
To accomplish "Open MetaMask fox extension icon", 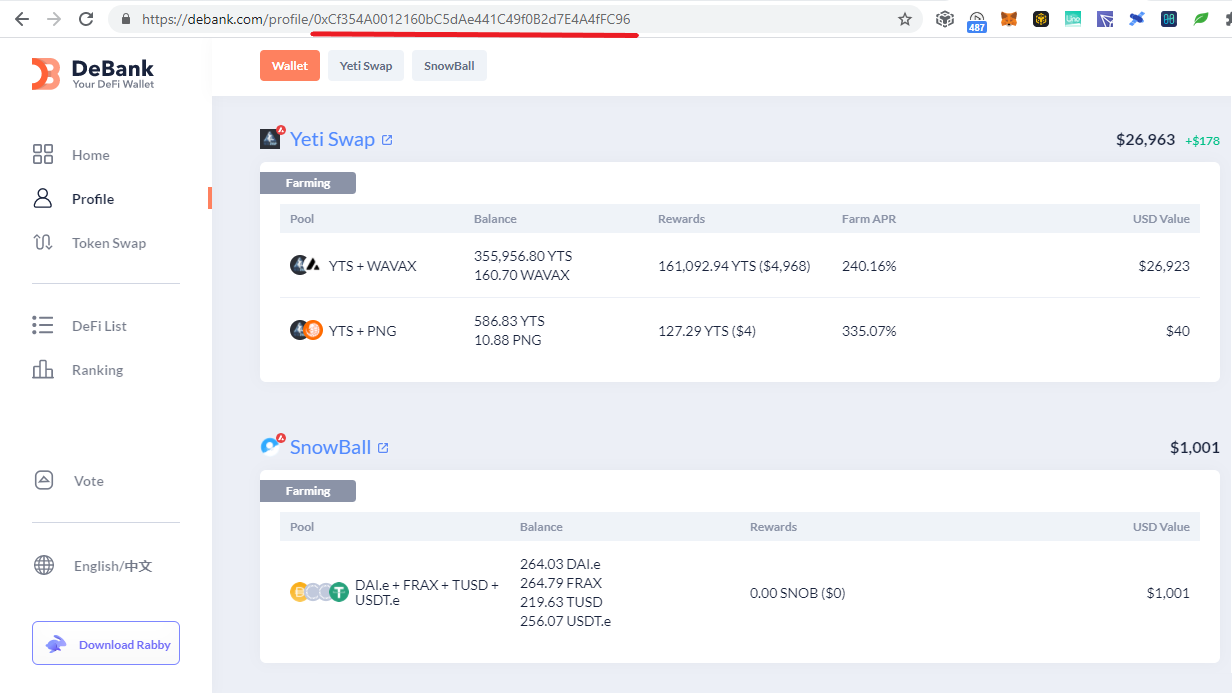I will click(1009, 19).
